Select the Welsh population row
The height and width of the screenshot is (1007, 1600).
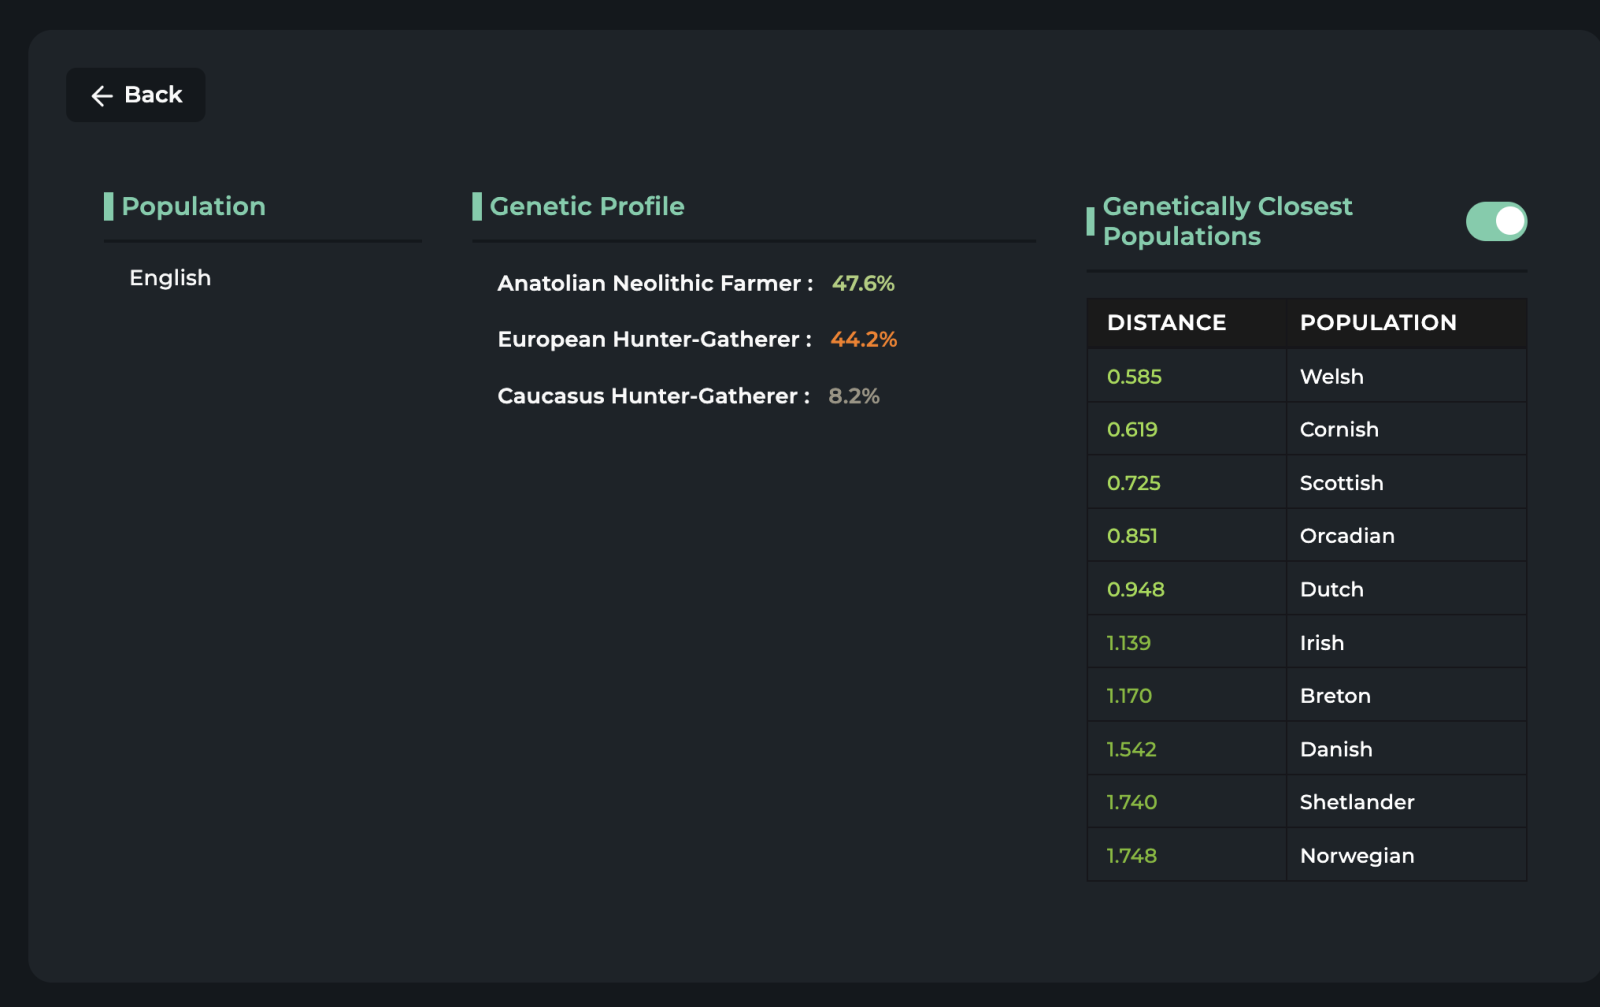(1306, 376)
